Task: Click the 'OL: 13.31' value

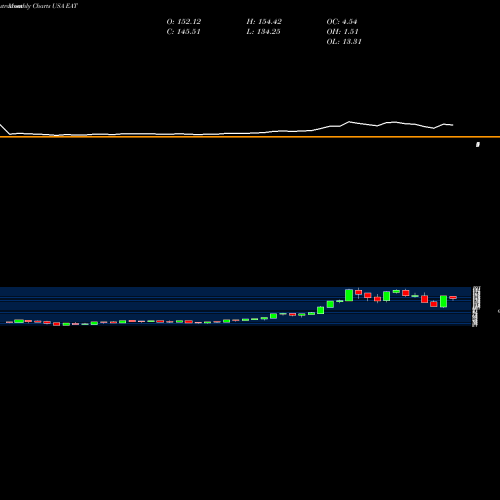Action: (344, 42)
